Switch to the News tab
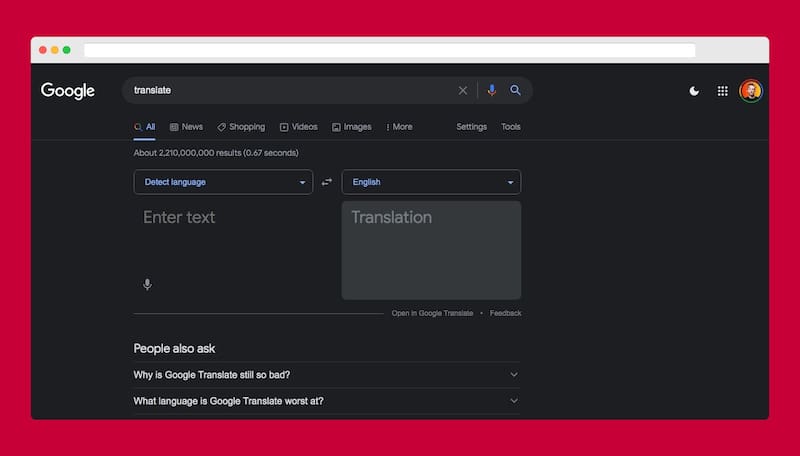The width and height of the screenshot is (800, 456). pos(187,127)
